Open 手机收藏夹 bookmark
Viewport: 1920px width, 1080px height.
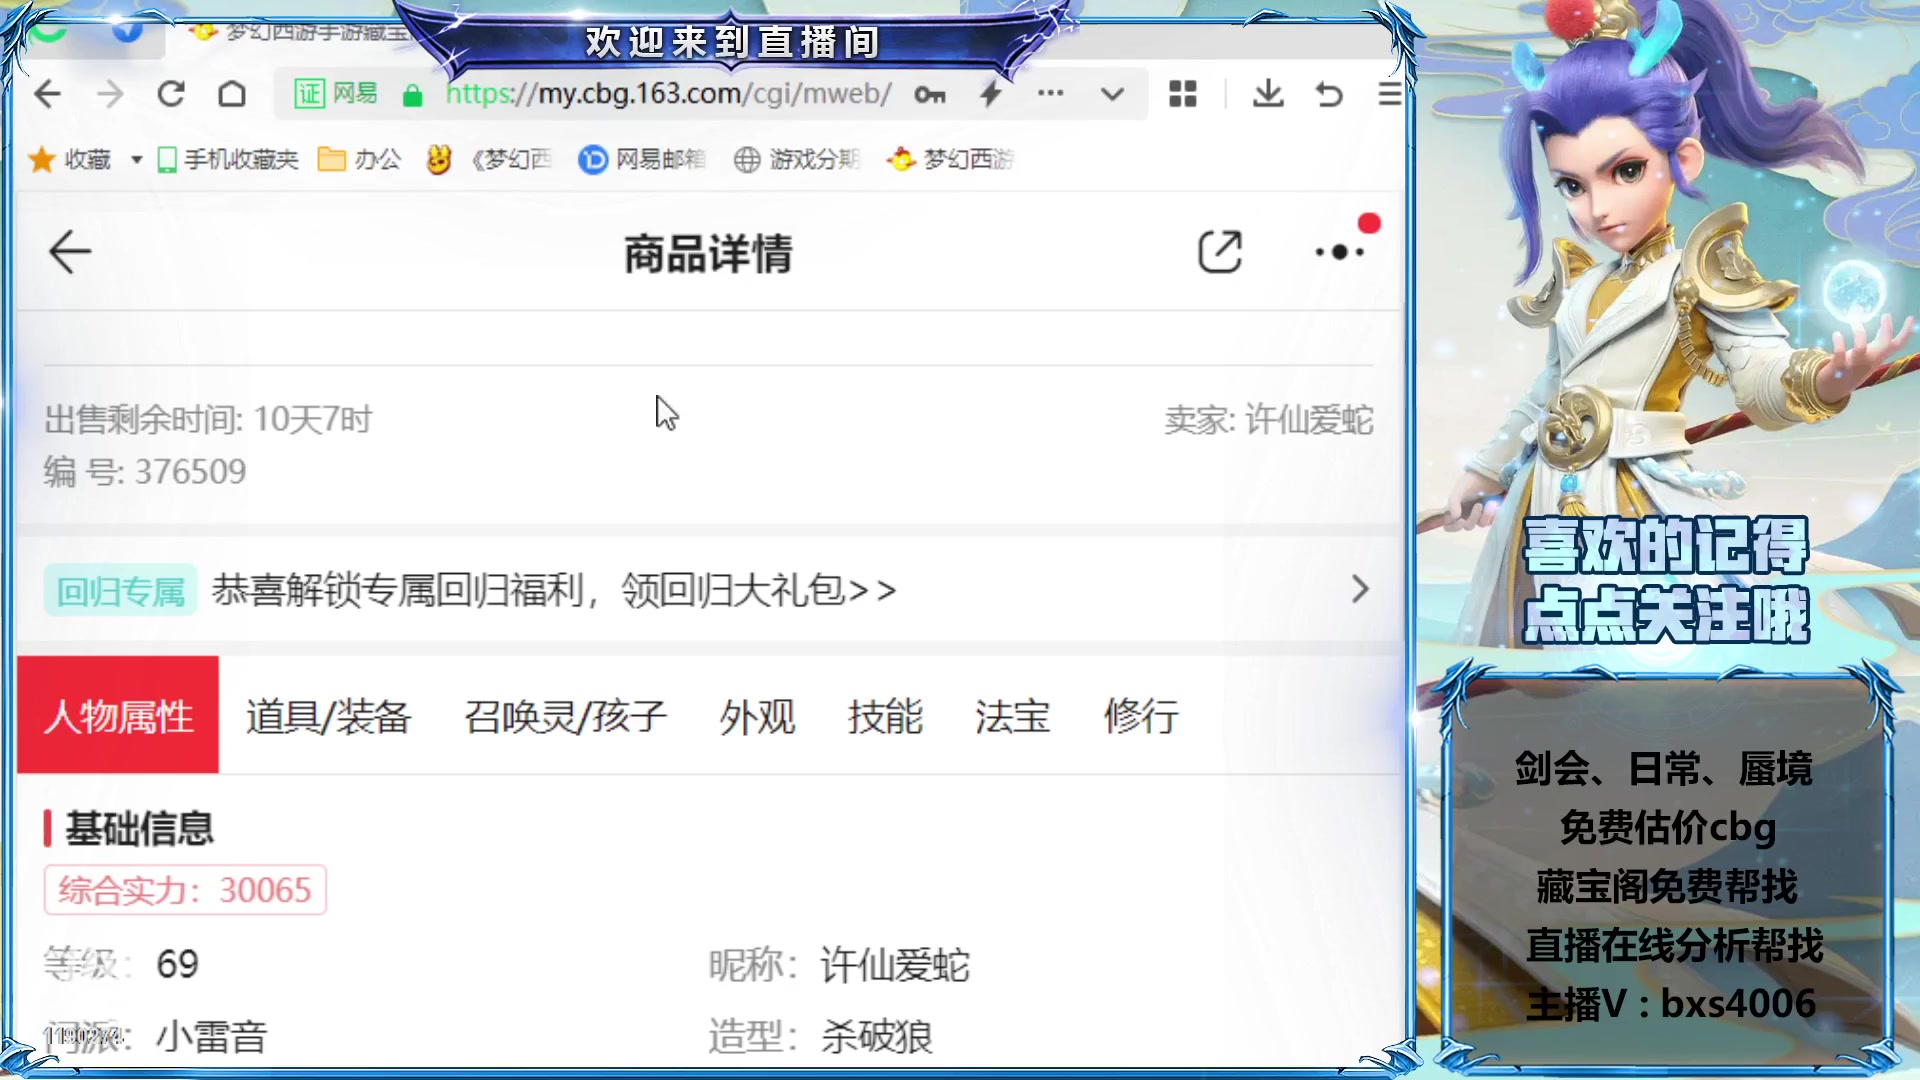pos(228,159)
